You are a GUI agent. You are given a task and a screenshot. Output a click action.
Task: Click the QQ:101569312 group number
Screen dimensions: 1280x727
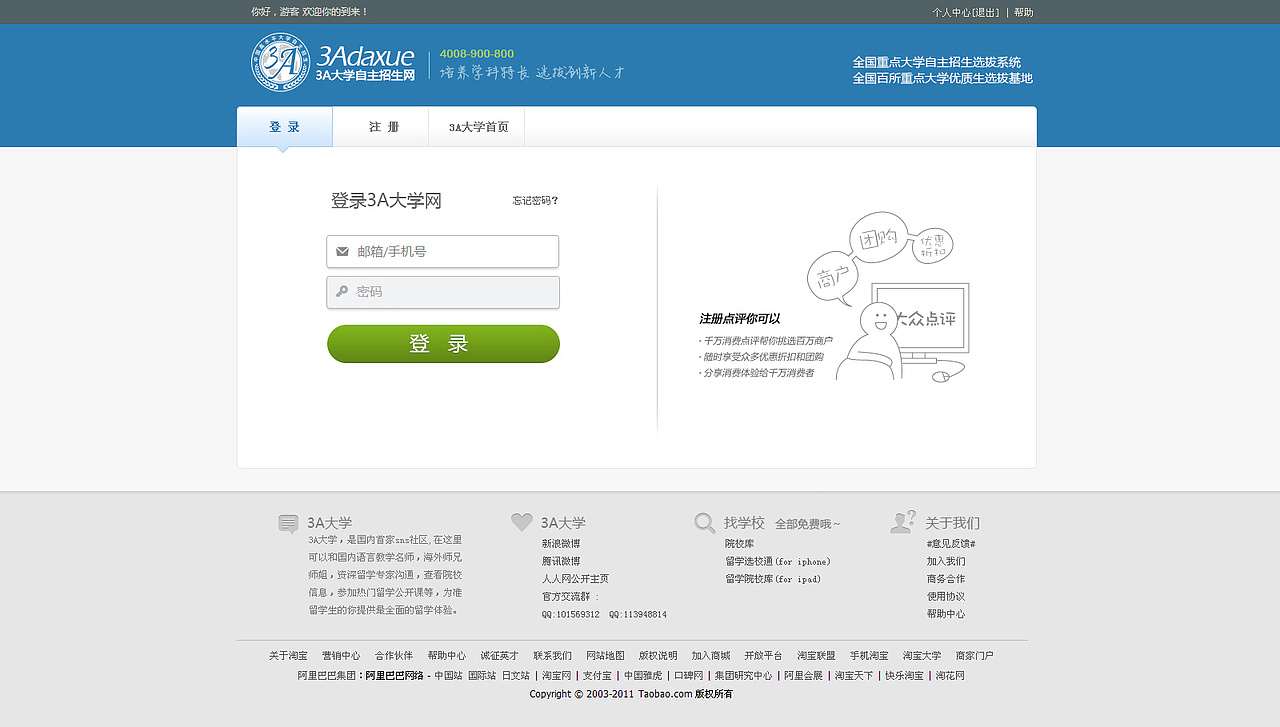point(571,614)
